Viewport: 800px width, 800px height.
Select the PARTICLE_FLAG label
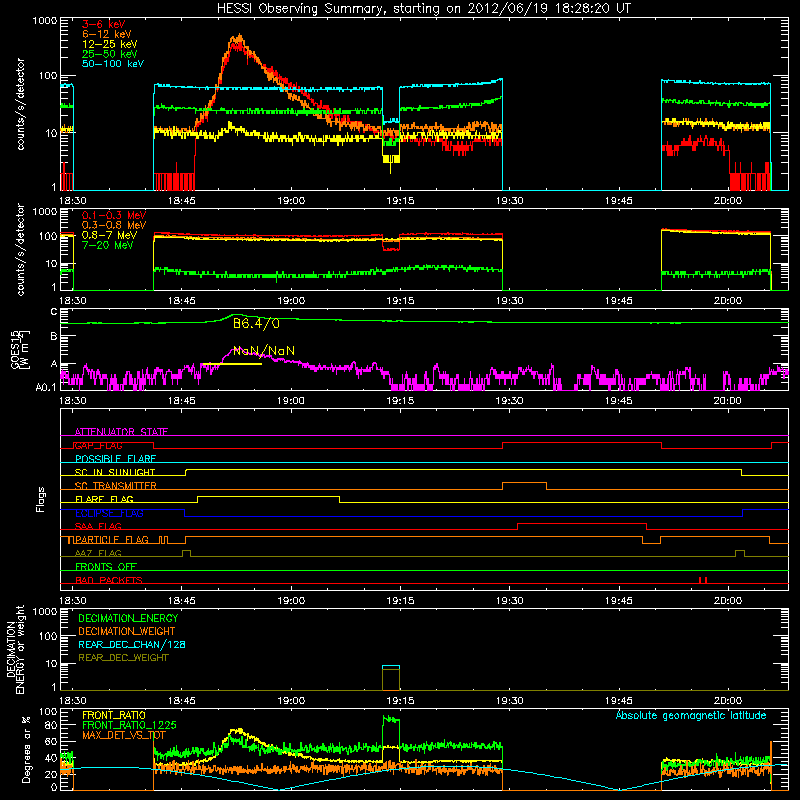(112, 539)
